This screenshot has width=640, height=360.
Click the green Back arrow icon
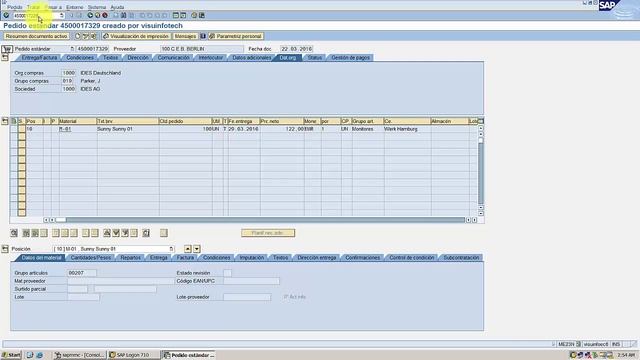pyautogui.click(x=90, y=16)
